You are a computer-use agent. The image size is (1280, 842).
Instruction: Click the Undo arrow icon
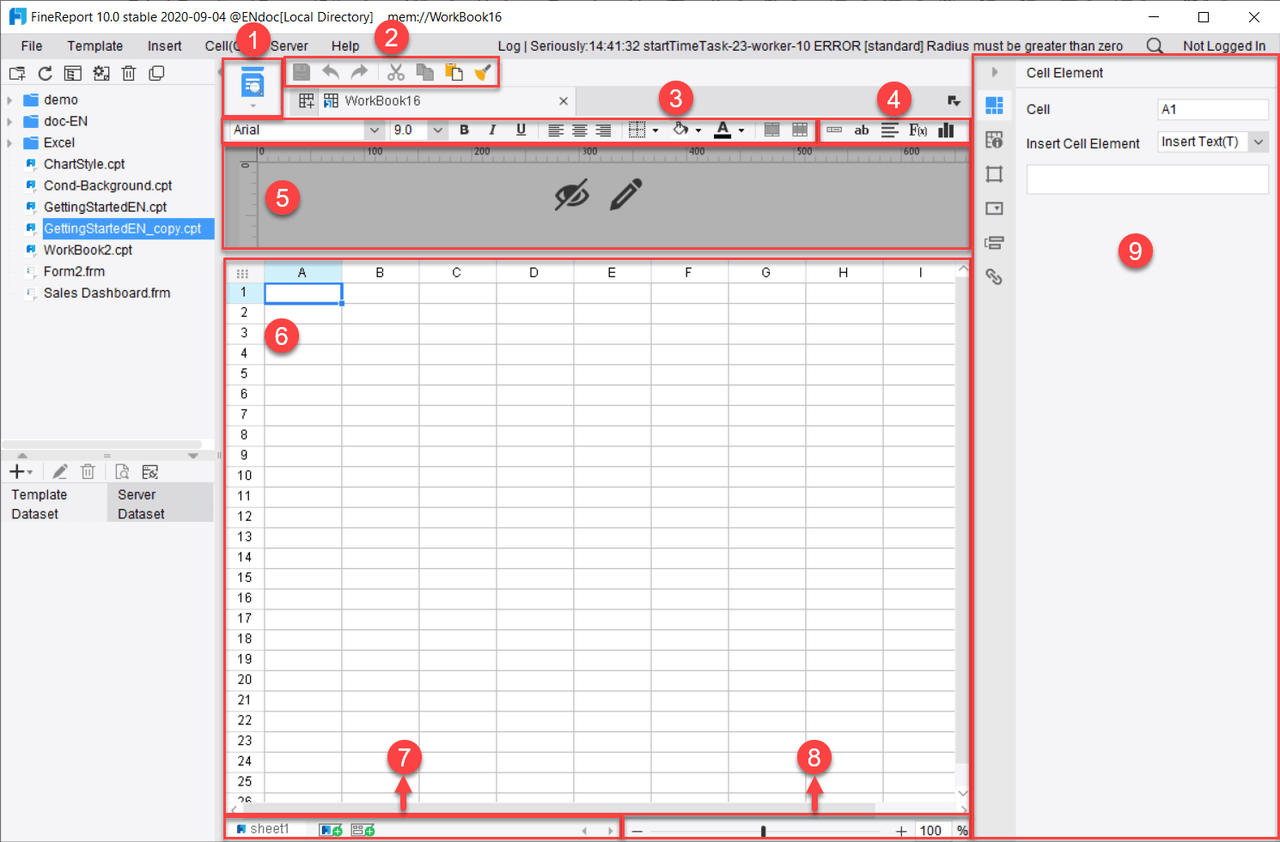coord(330,72)
